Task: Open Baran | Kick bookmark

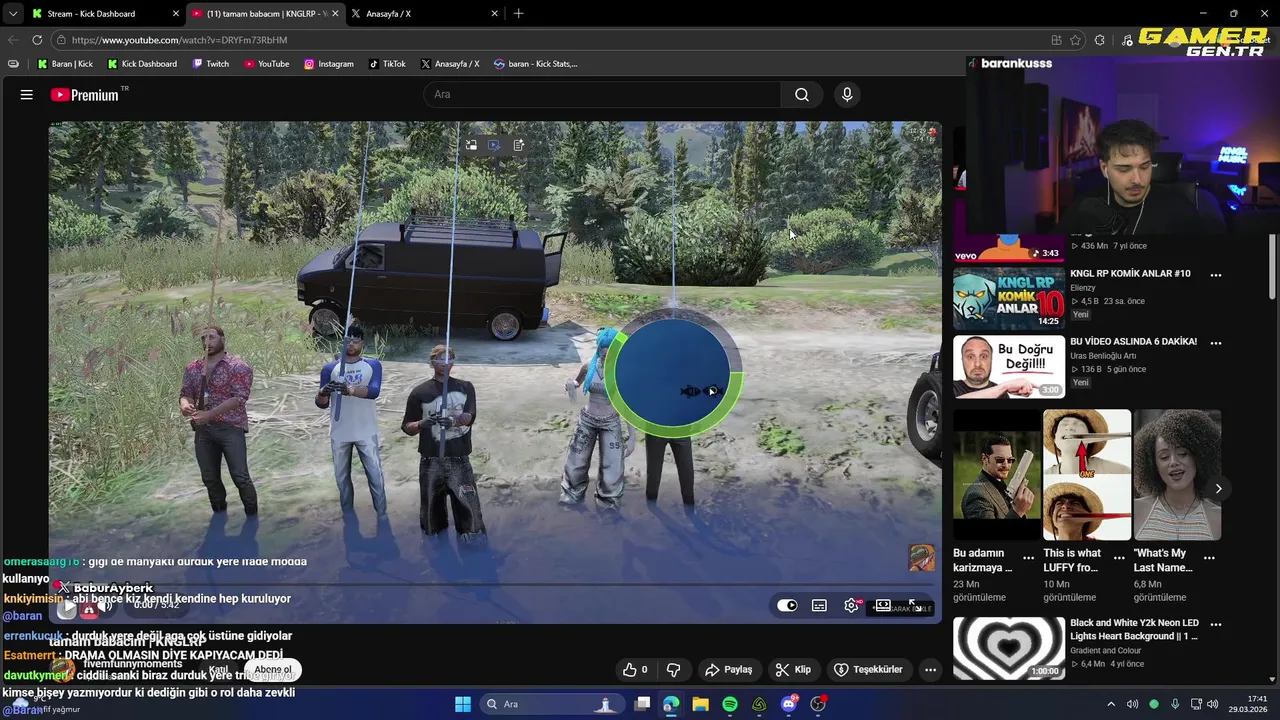Action: click(65, 64)
